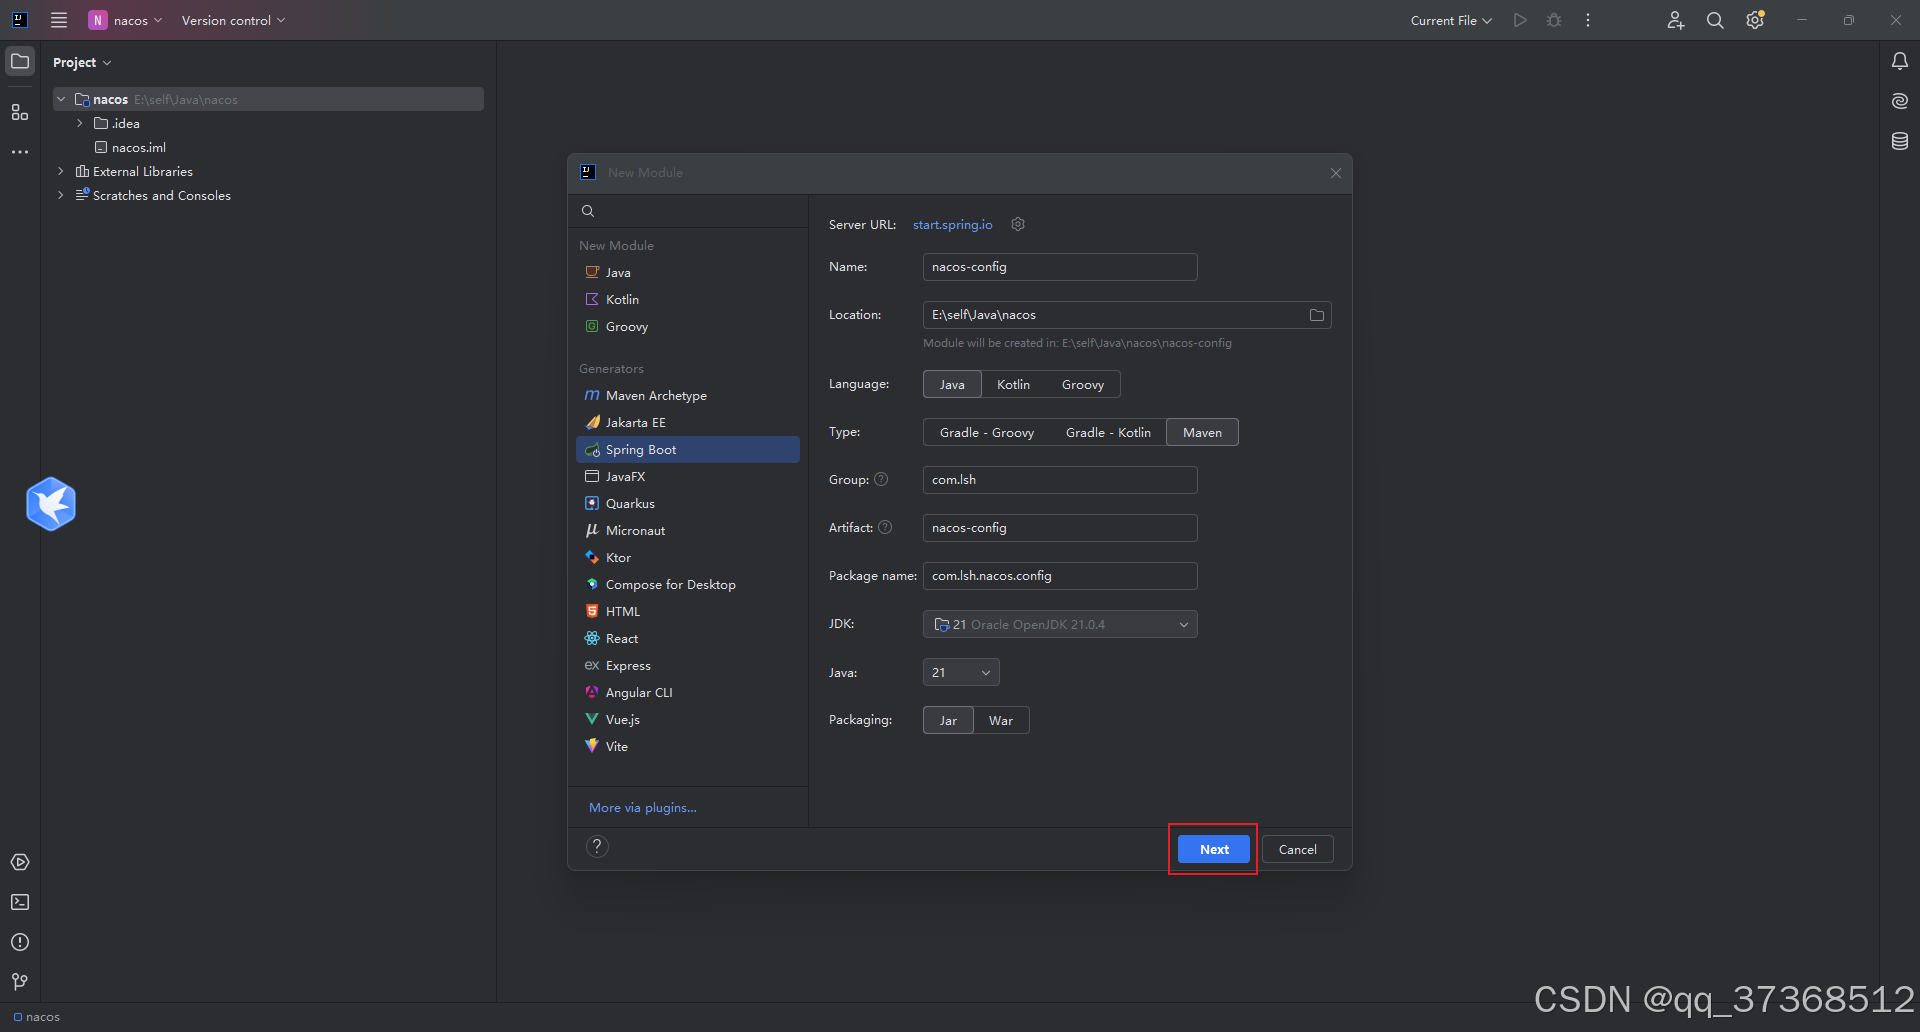Open the main hamburger menu

pyautogui.click(x=59, y=20)
